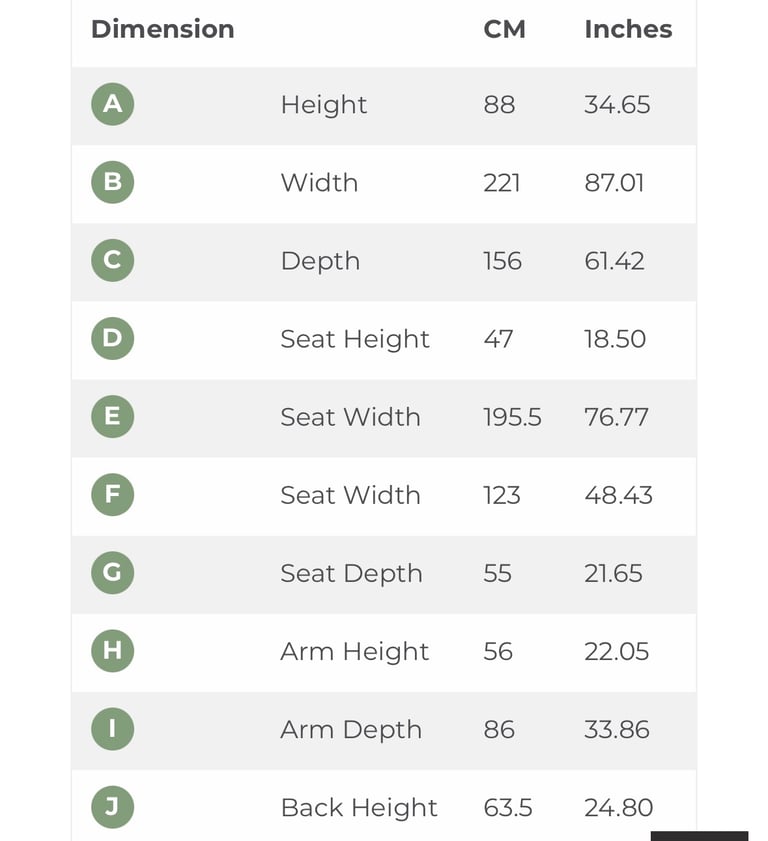Click the green H badge icon
This screenshot has width=768, height=841.
point(113,651)
